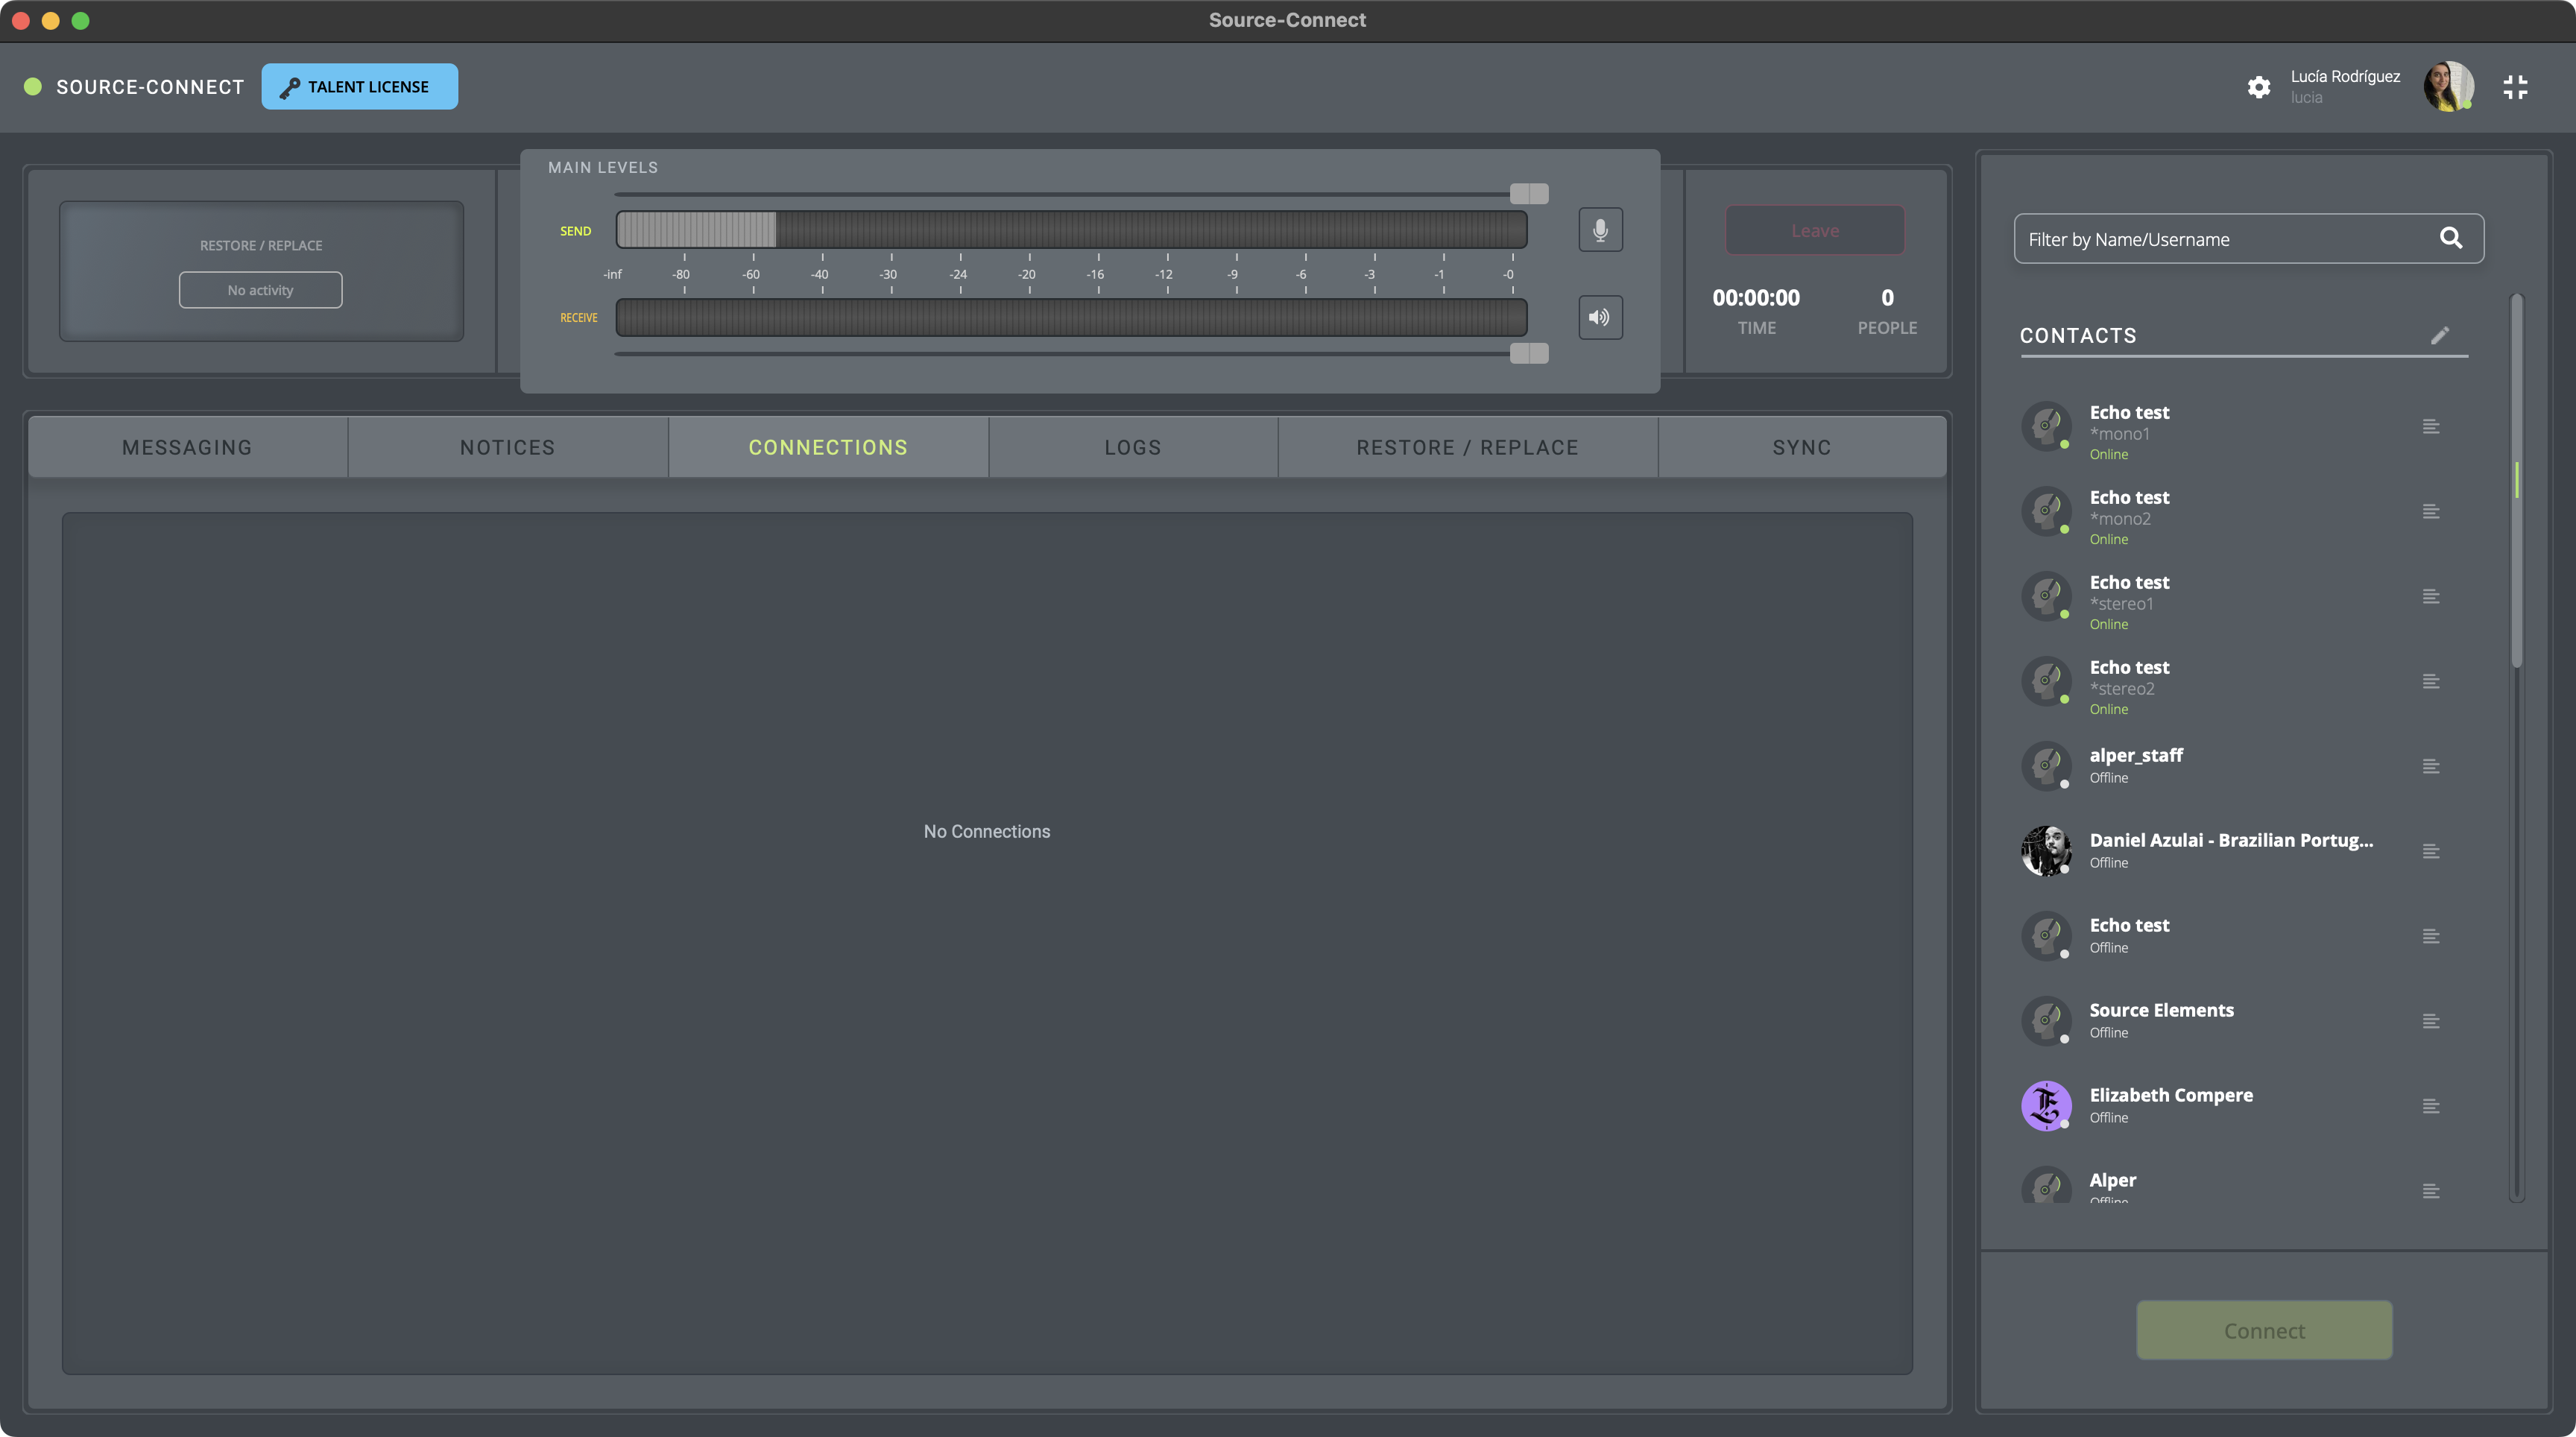The image size is (2576, 1437).
Task: Open options menu for Echo test mono1
Action: click(2431, 427)
